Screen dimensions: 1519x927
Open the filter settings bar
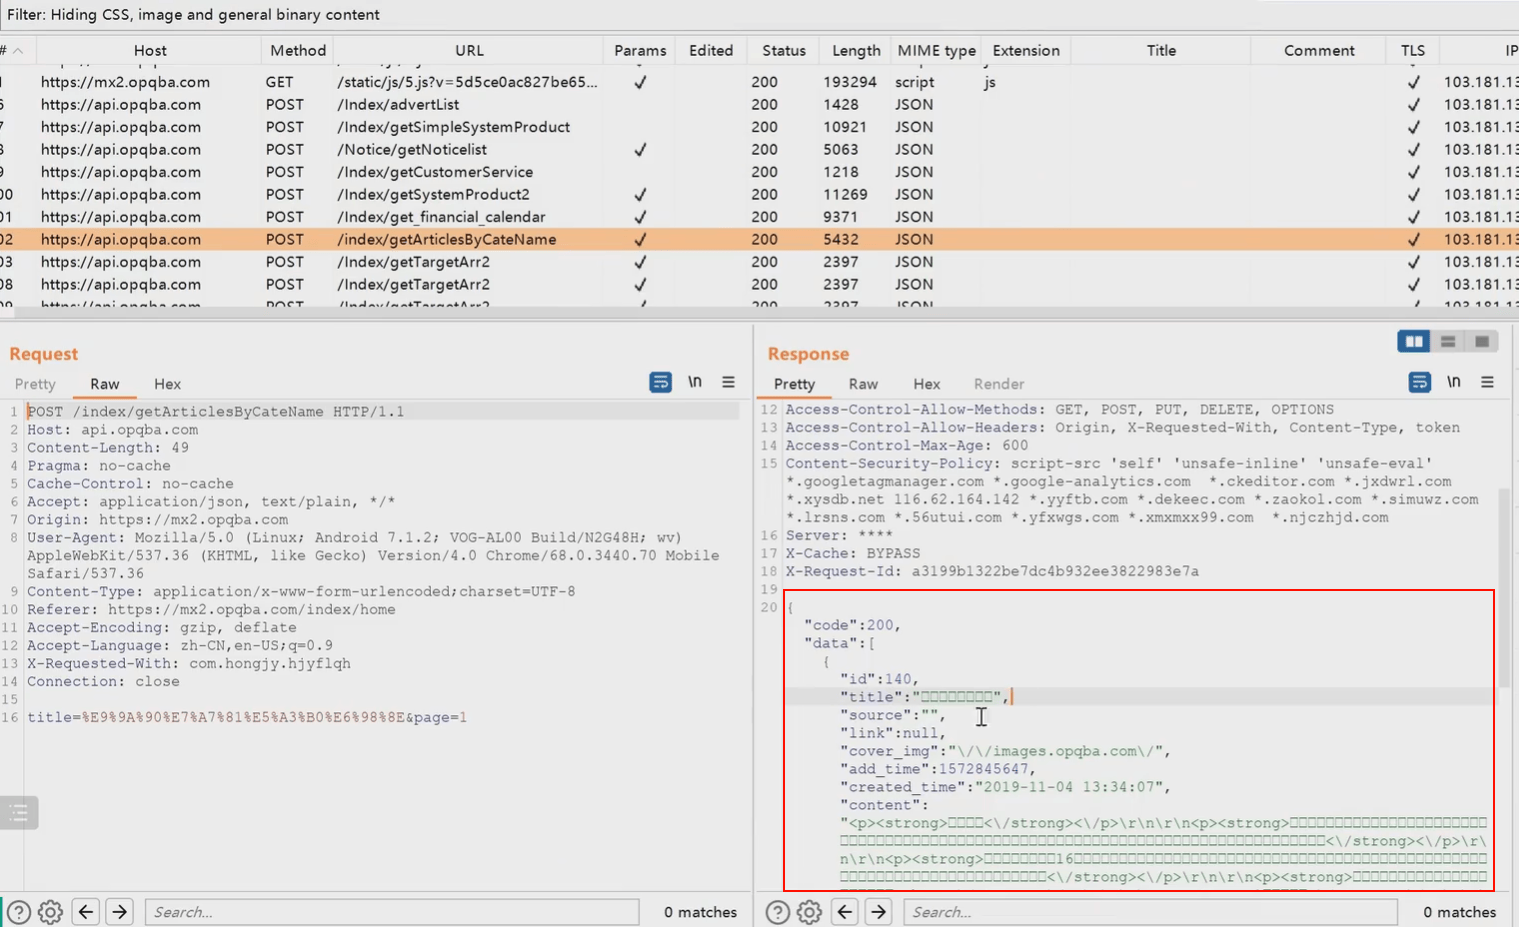(759, 14)
